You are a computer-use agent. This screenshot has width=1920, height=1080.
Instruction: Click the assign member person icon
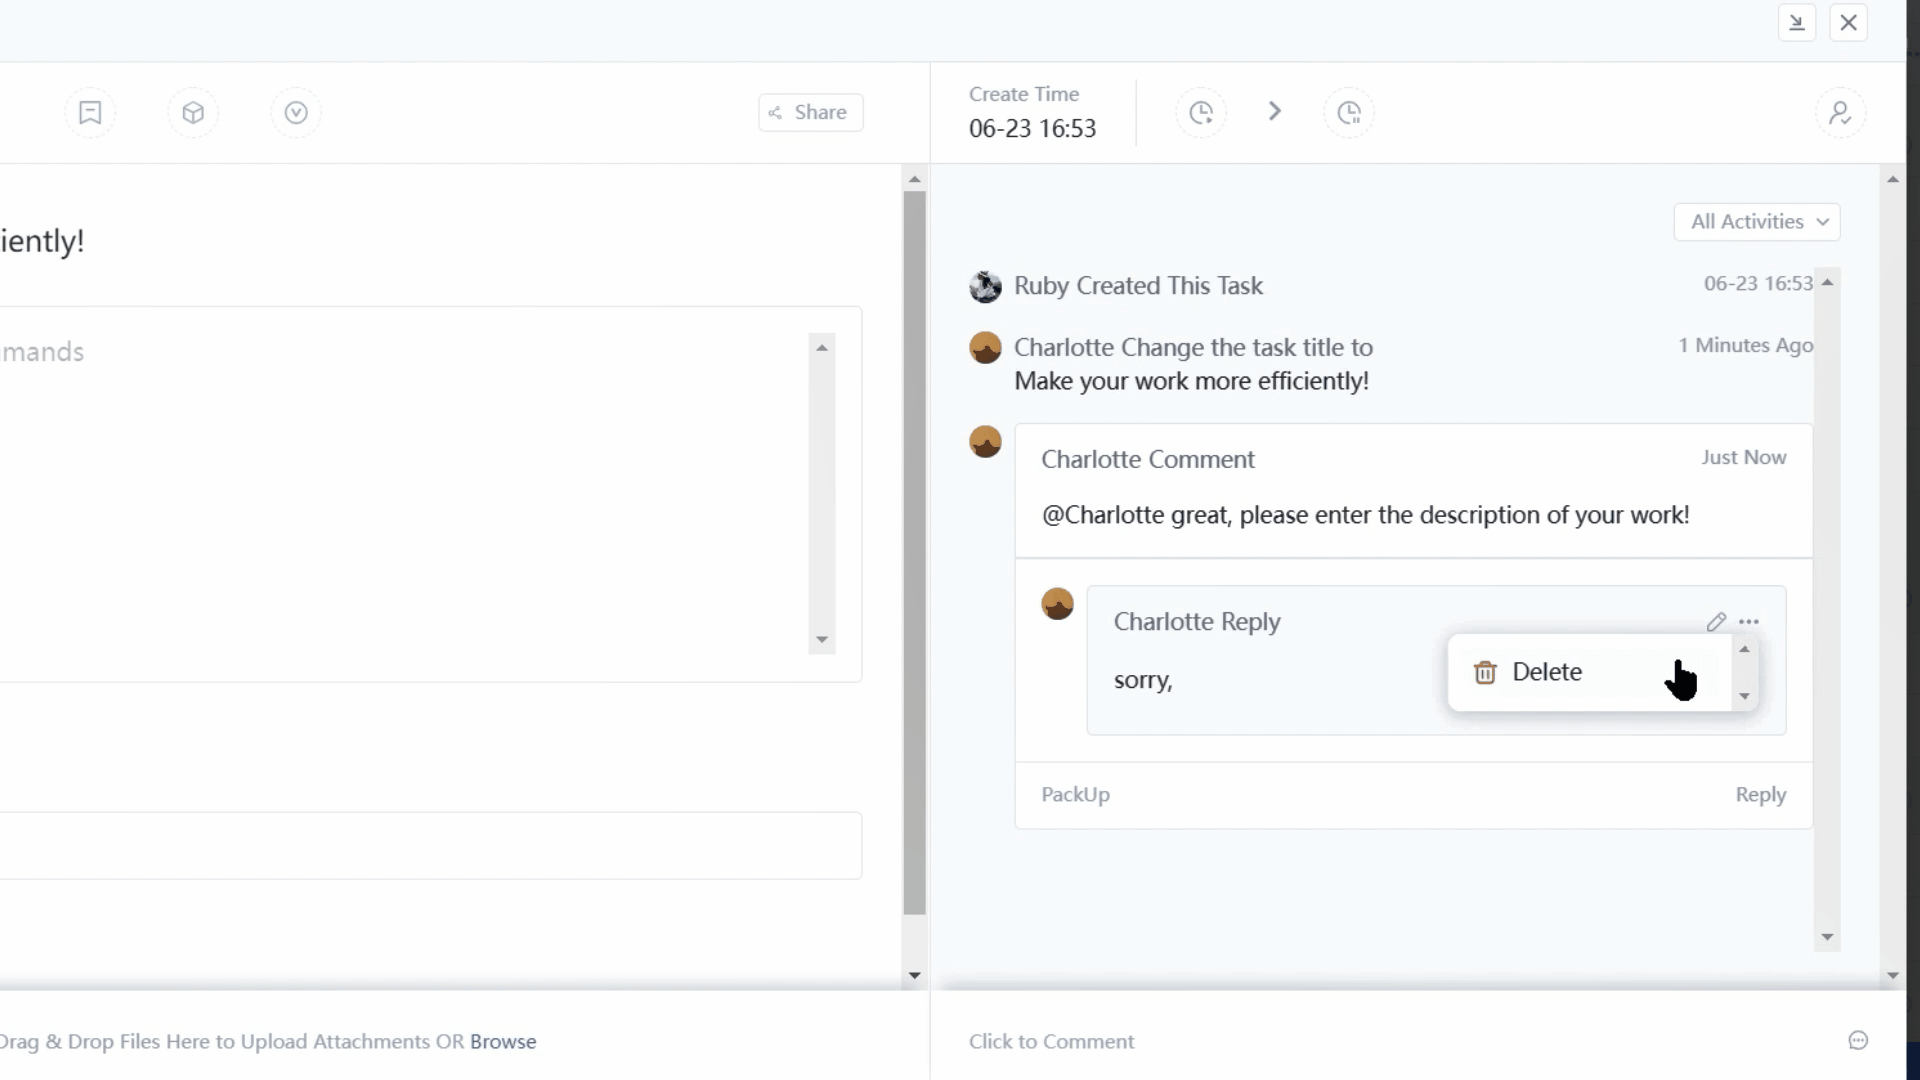pyautogui.click(x=1840, y=112)
